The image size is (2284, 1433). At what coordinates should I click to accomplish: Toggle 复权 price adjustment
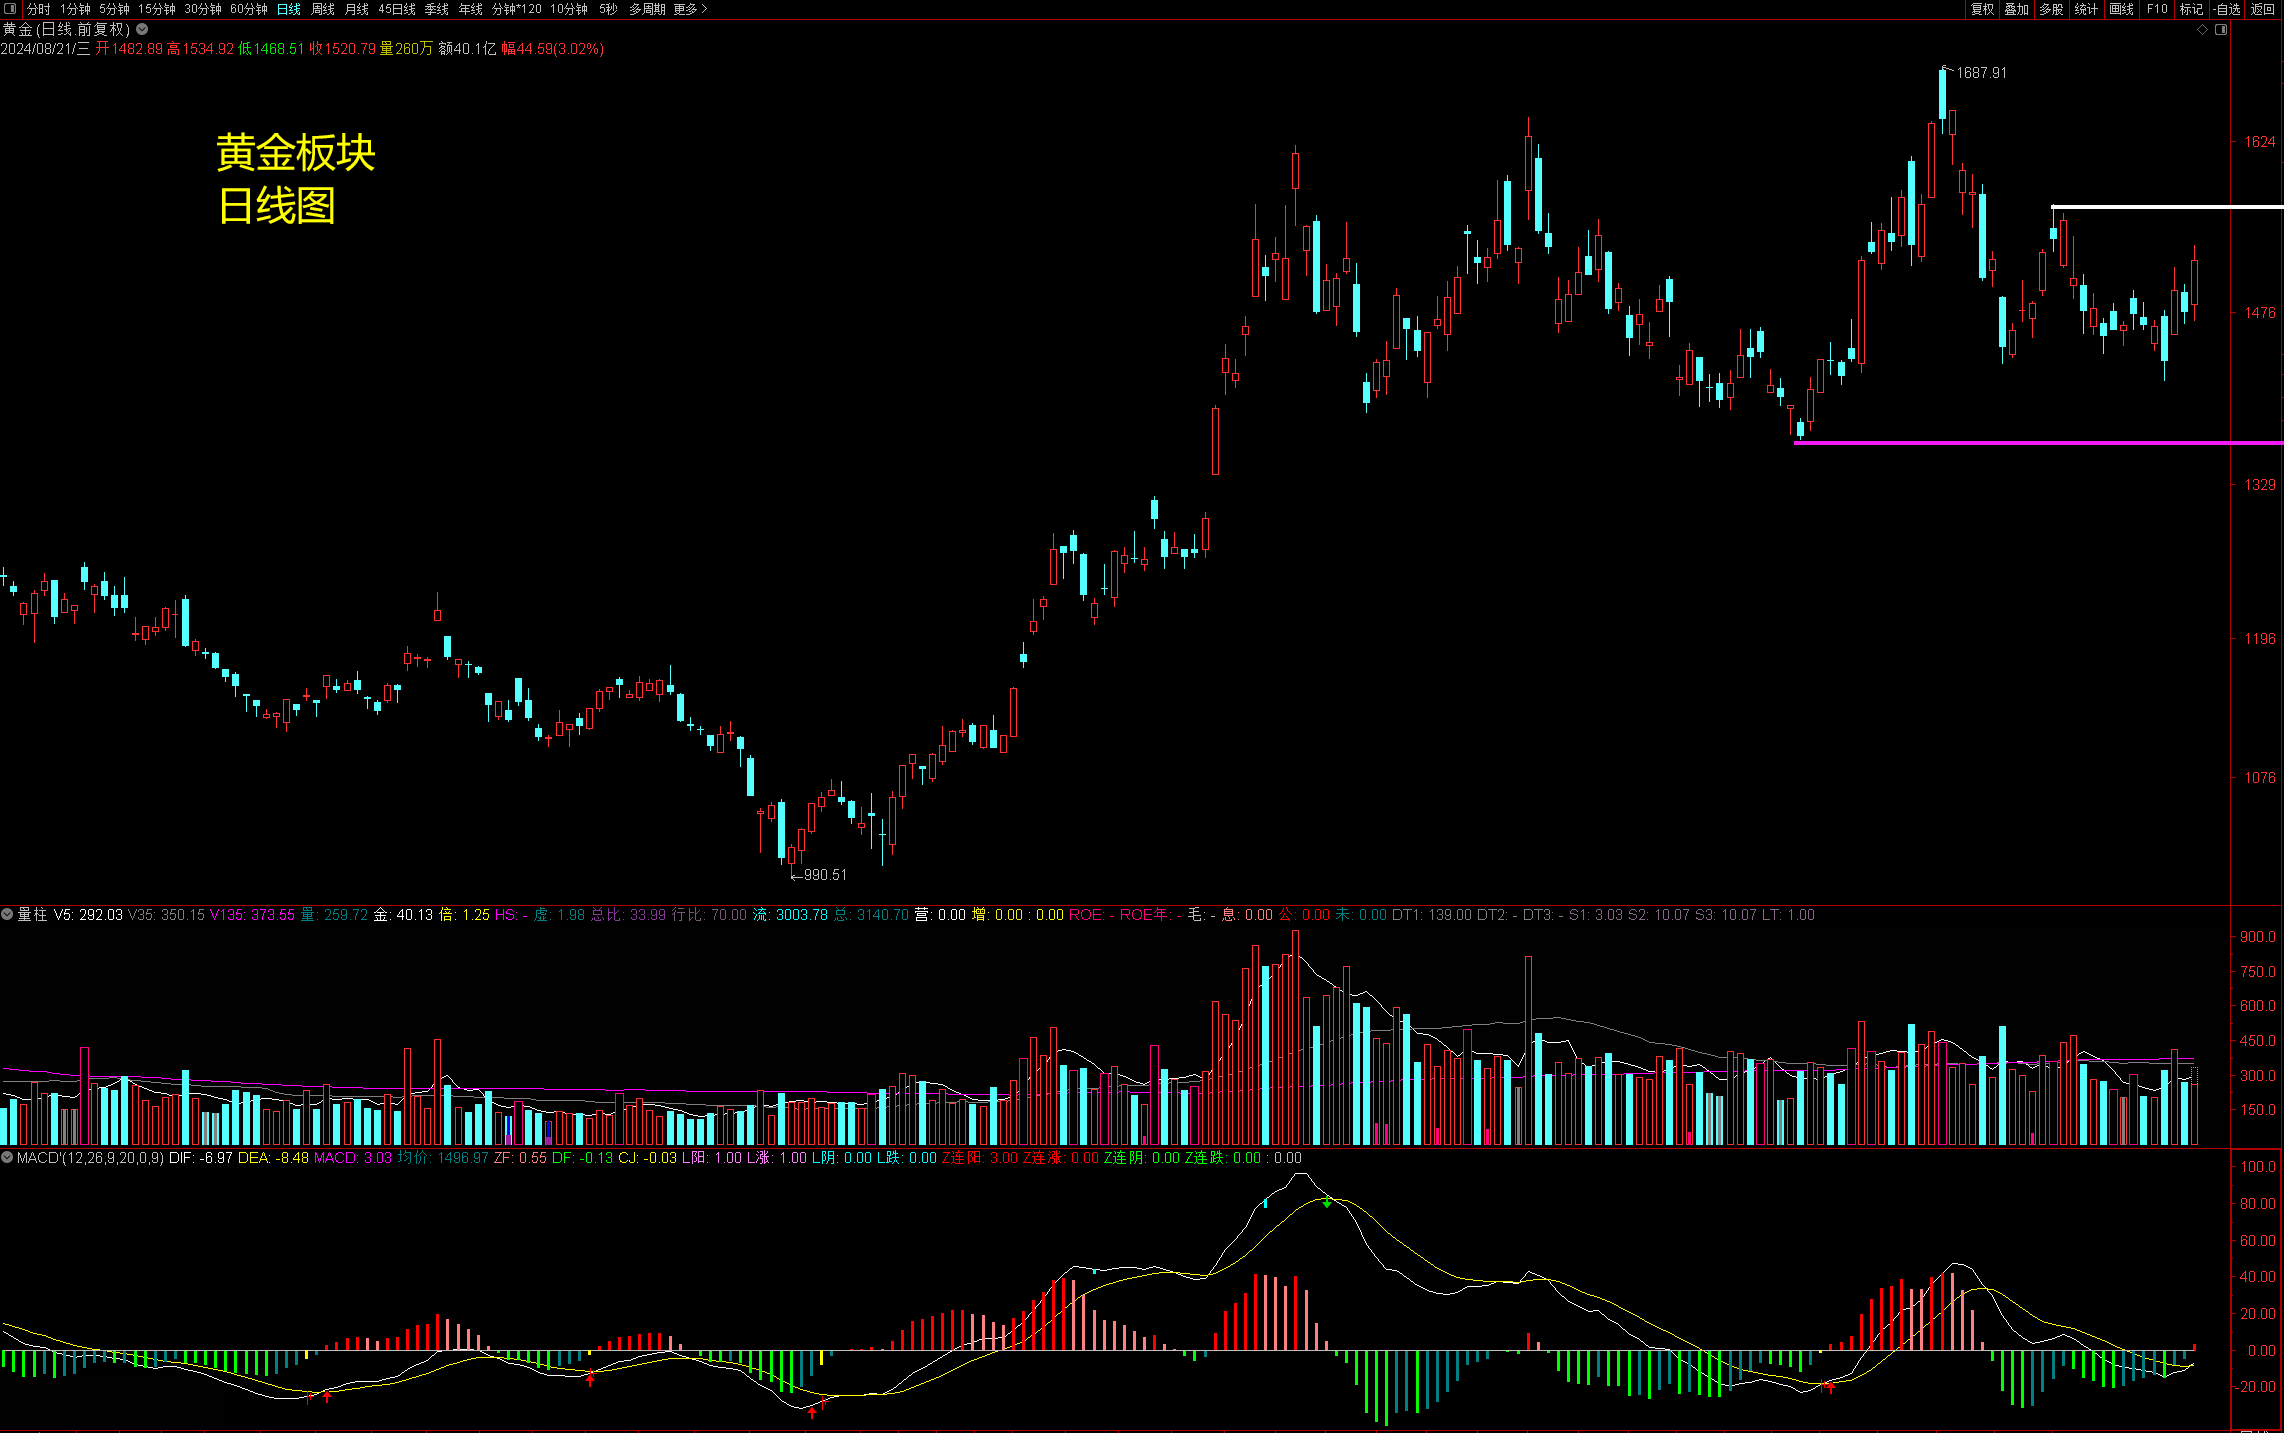tap(1982, 9)
